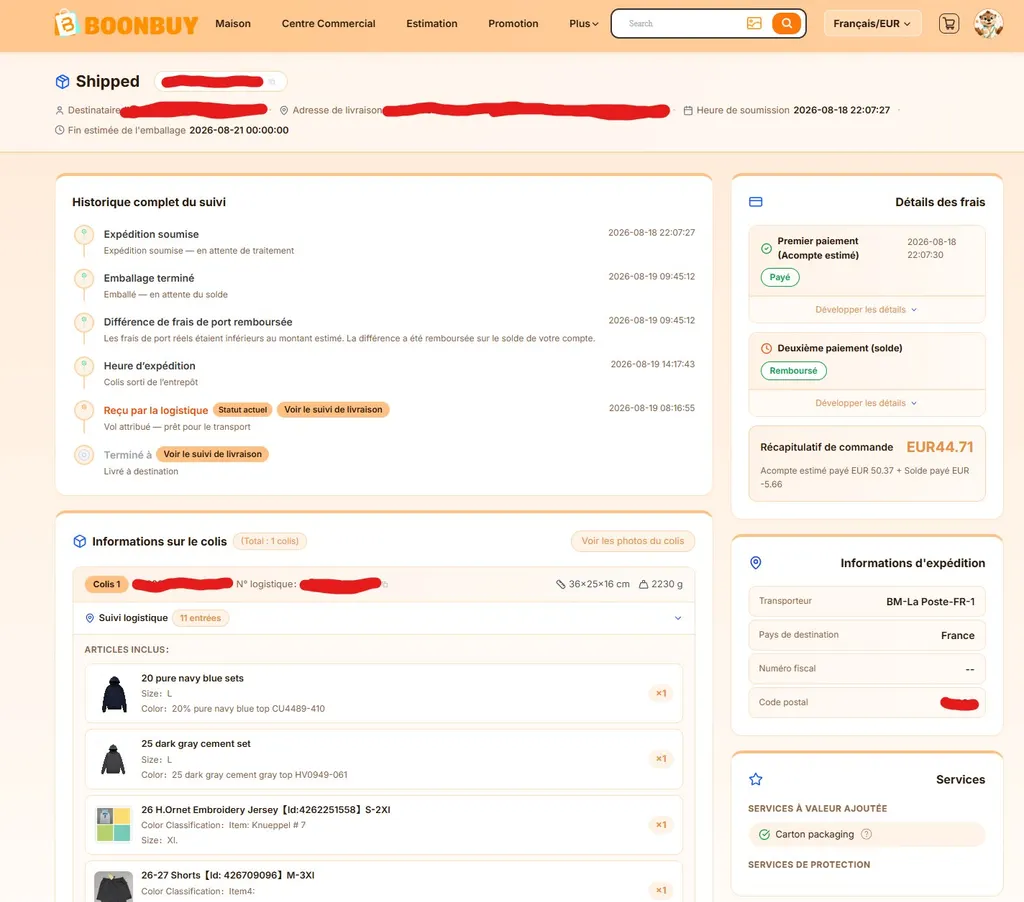This screenshot has height=902, width=1024.
Task: Open Centre Commercial navigation item
Action: 328,24
